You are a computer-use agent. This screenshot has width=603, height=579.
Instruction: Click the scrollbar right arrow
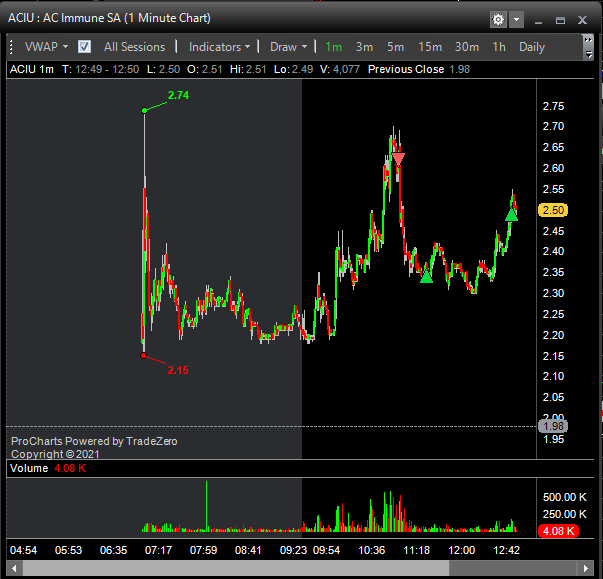(x=586, y=568)
